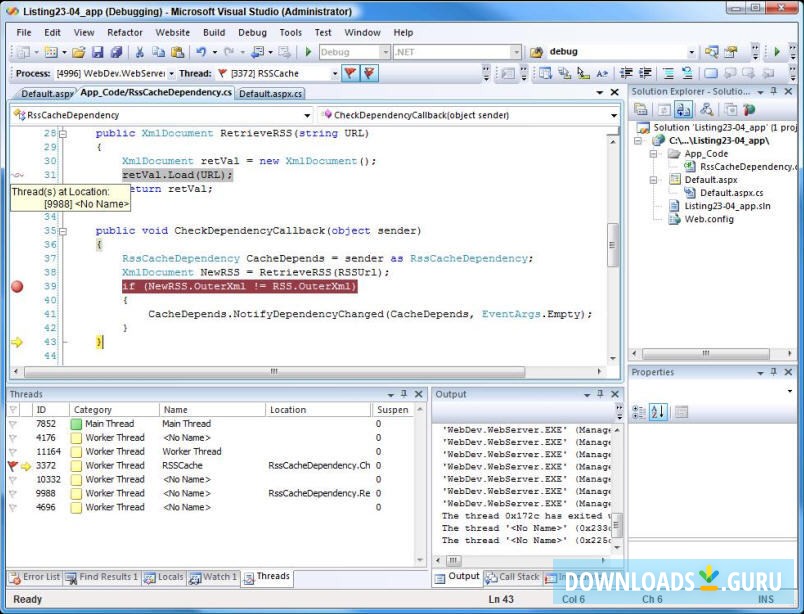Click the Increase Indent icon
Image resolution: width=804 pixels, height=614 pixels.
pos(645,73)
